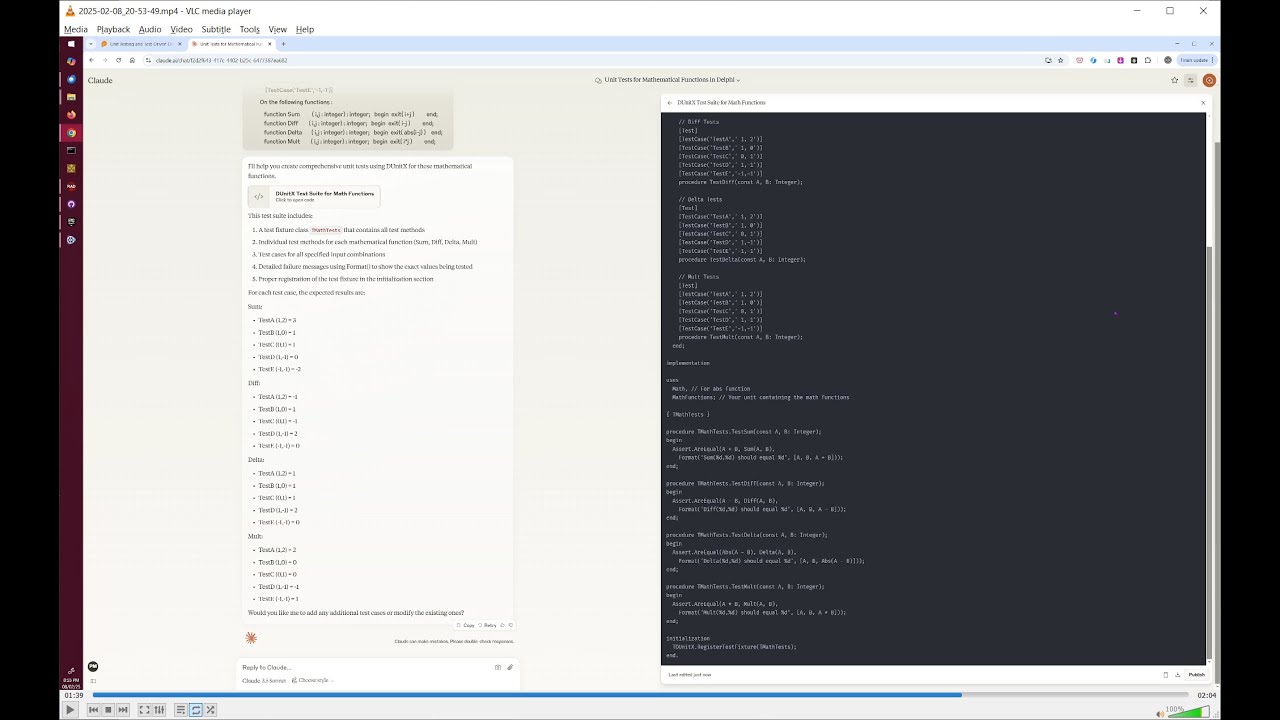Click the Reply to Claude input field
The image size is (1280, 720).
point(365,667)
